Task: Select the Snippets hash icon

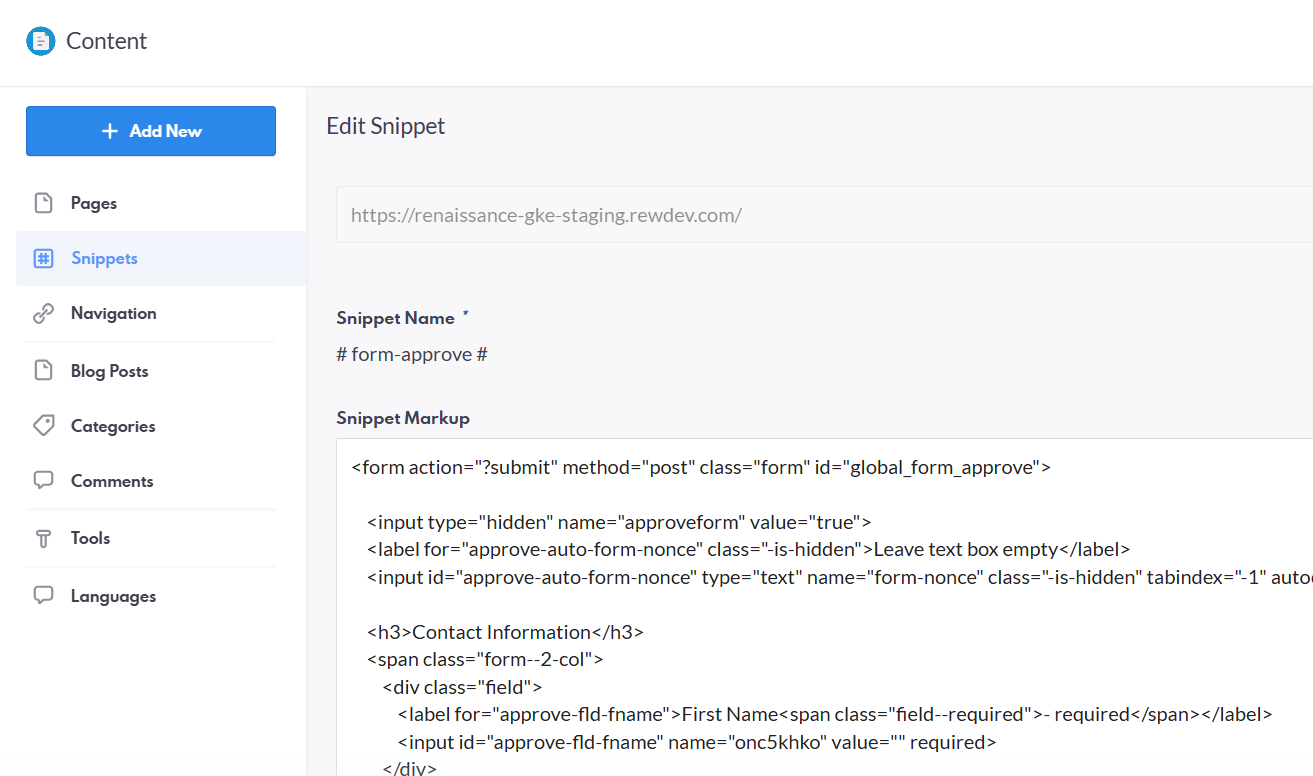Action: [43, 258]
